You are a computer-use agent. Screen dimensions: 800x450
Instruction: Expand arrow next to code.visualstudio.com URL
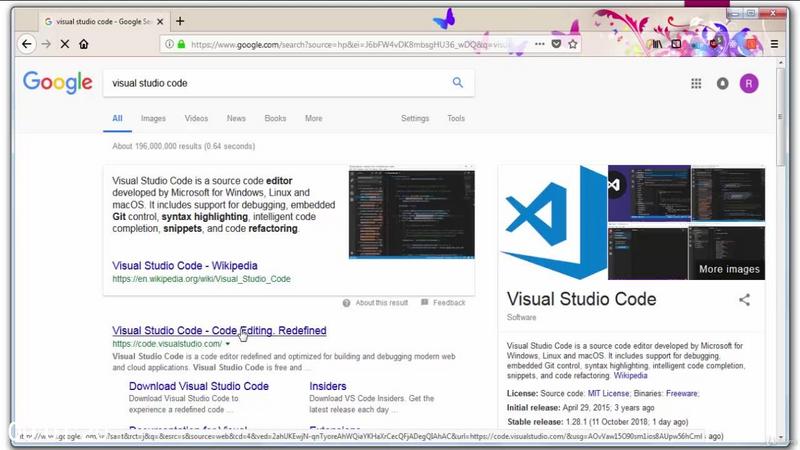point(228,344)
